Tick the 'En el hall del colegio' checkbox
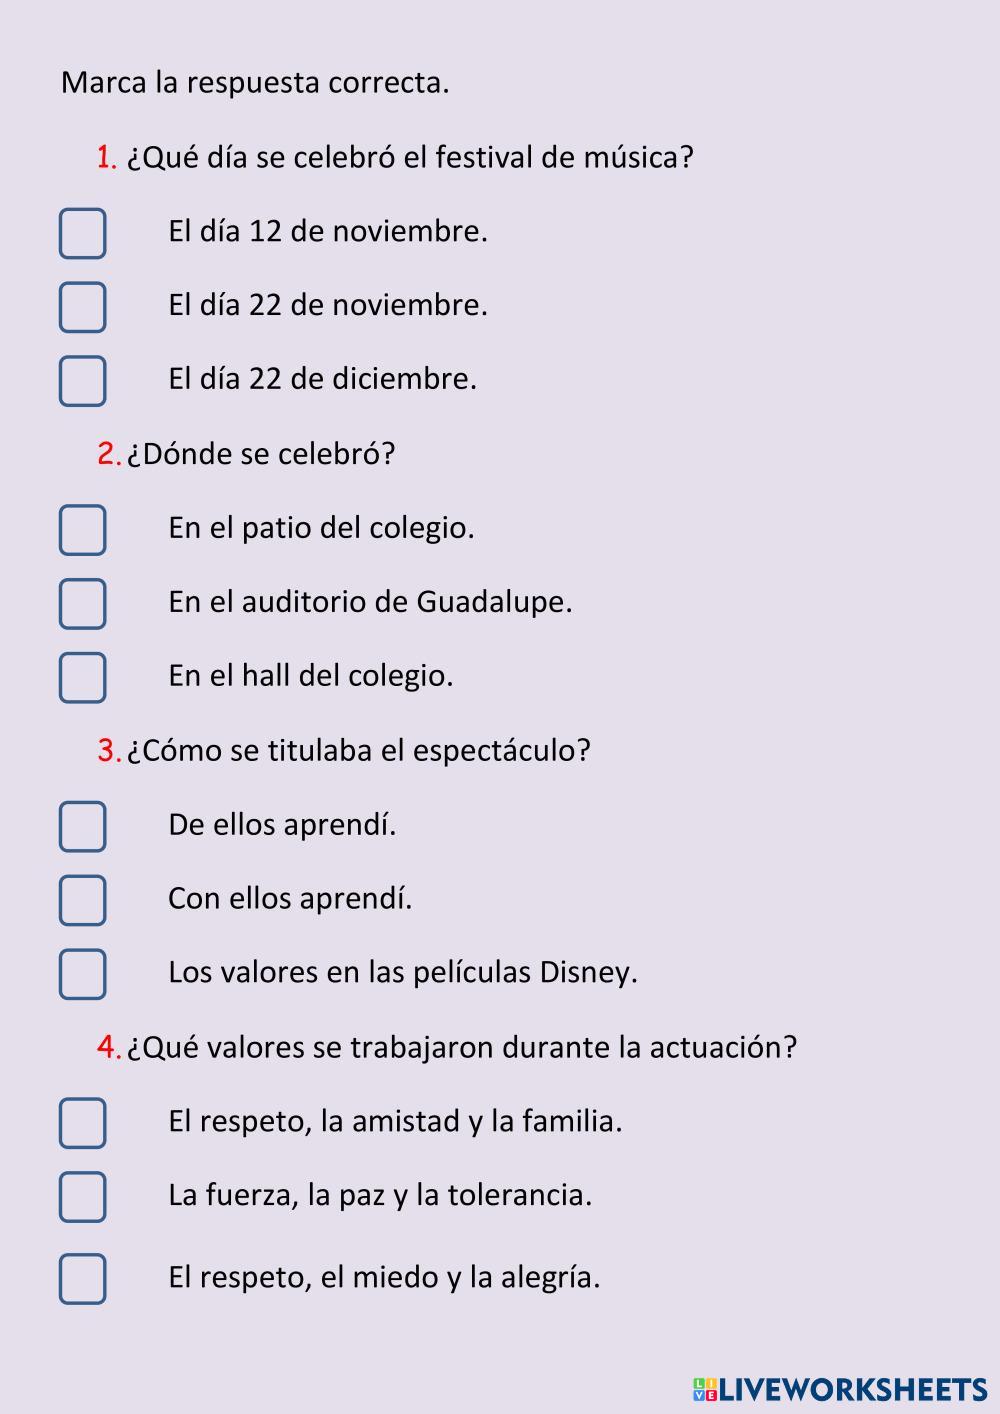1000x1414 pixels. [82, 678]
